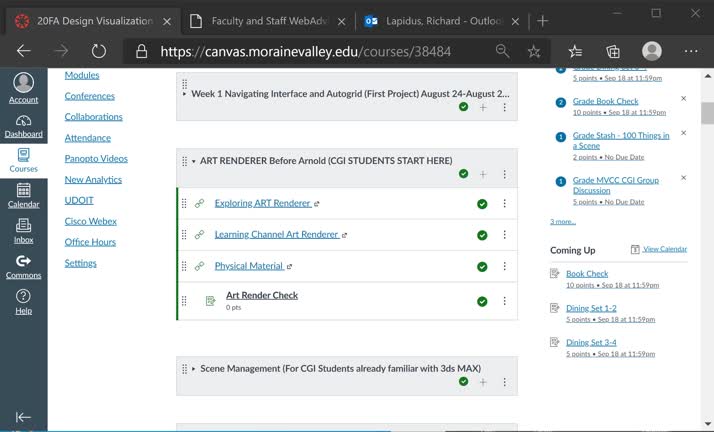
Task: Toggle publish status of Physical Material
Action: 482,267
